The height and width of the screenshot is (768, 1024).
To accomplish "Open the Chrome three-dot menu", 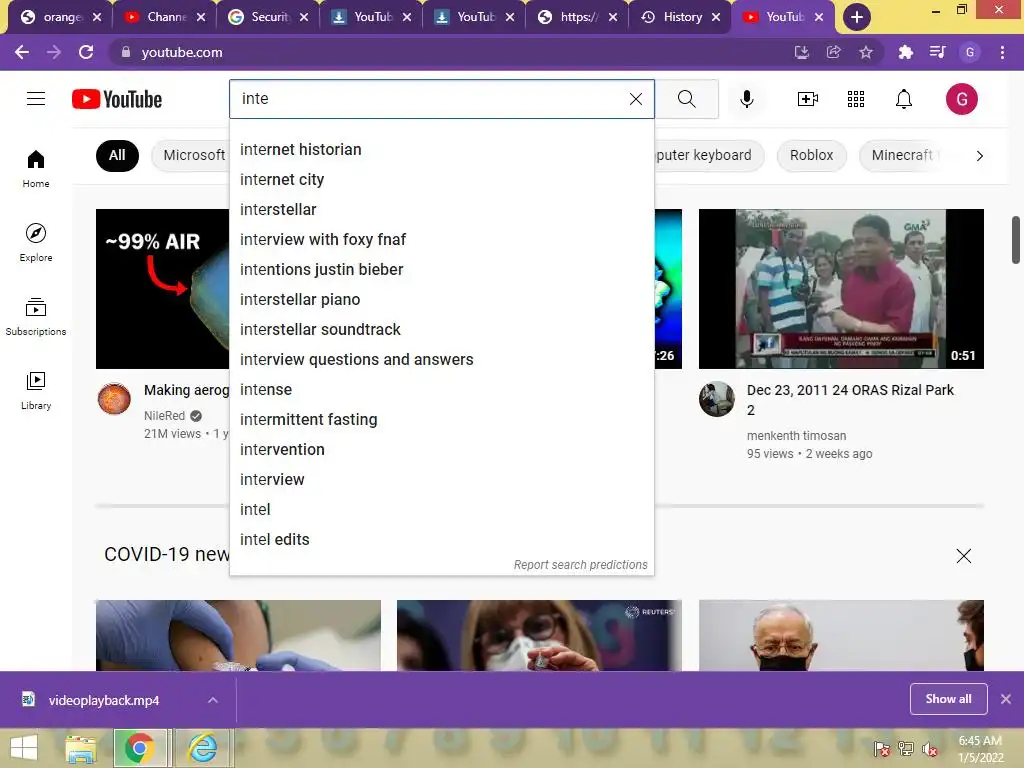I will 1002,52.
